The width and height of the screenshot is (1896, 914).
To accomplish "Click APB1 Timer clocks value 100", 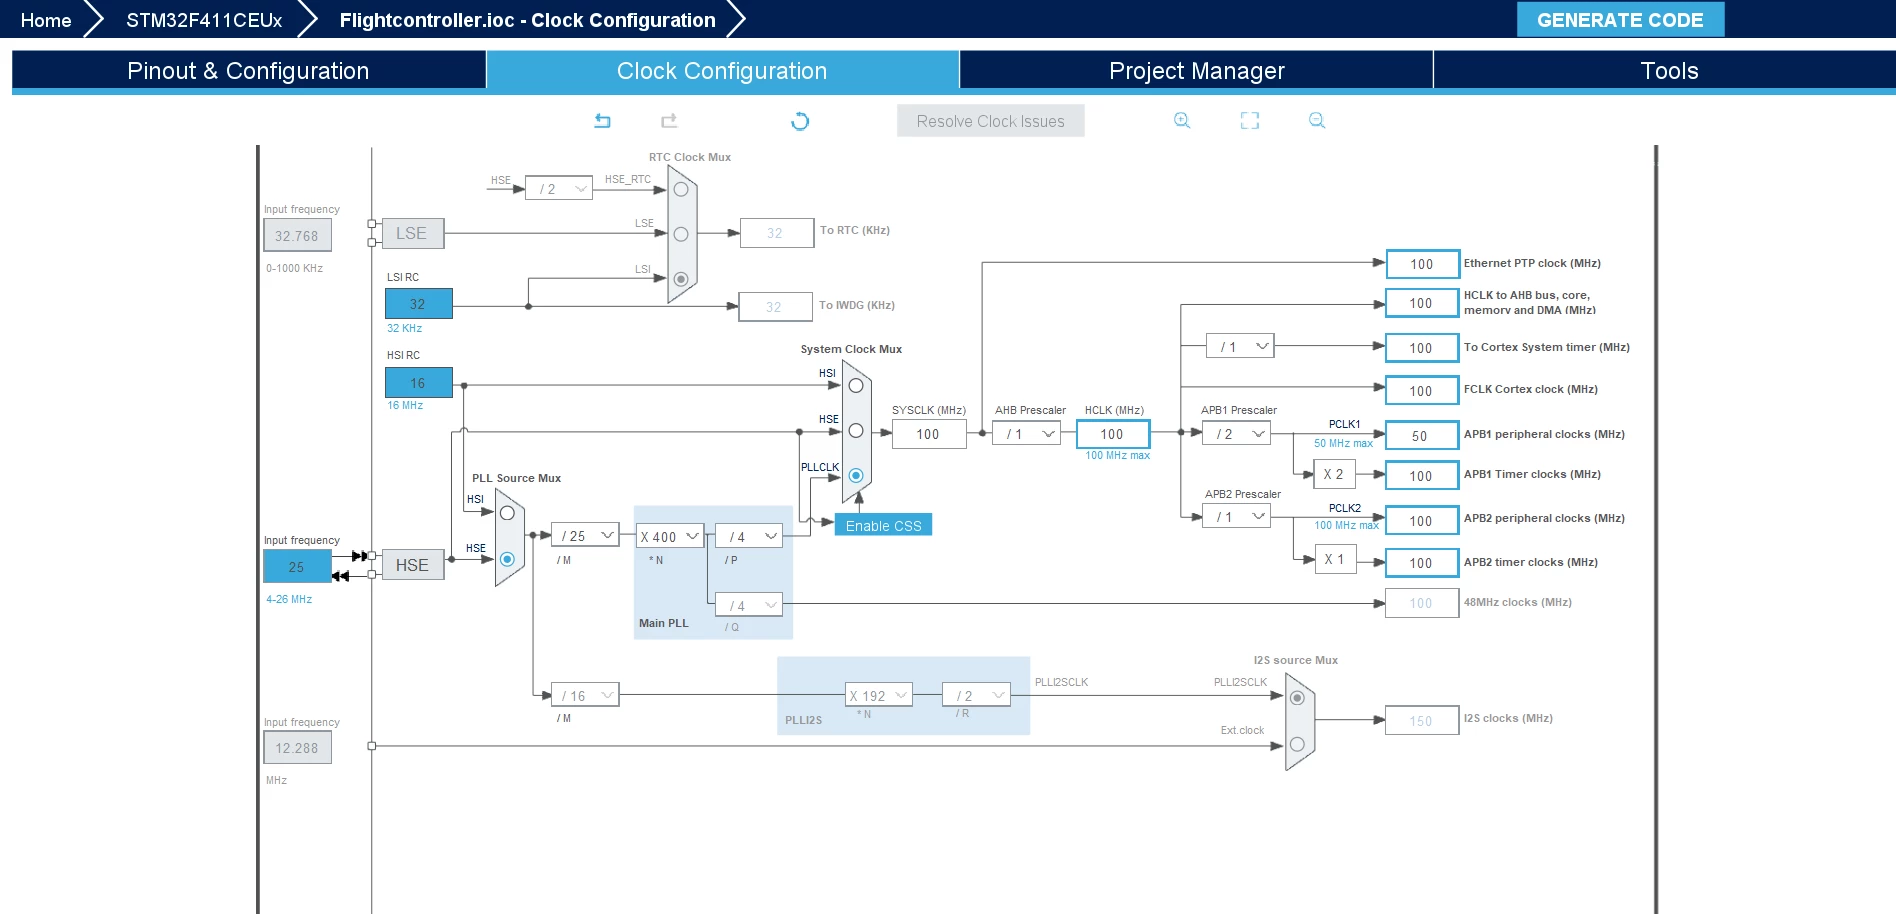I will click(x=1422, y=476).
